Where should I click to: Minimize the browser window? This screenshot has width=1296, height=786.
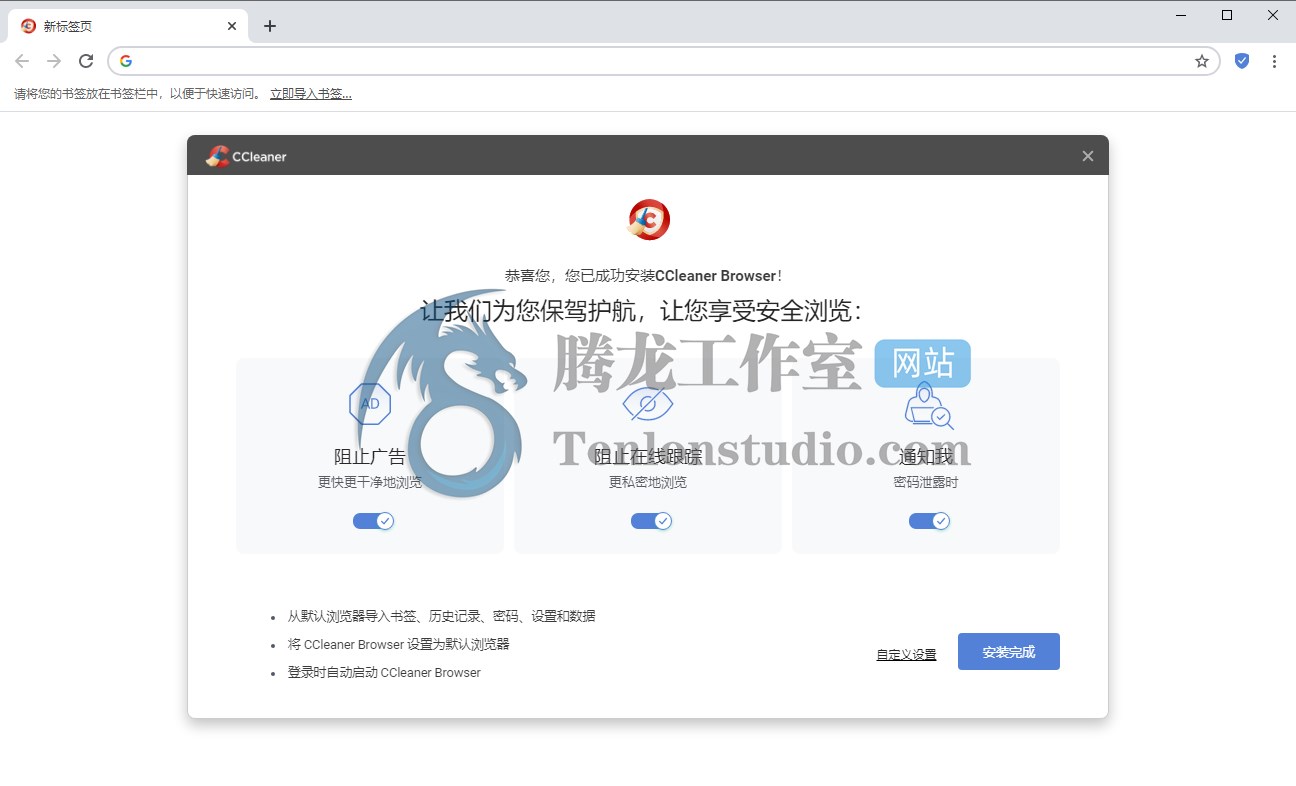(x=1181, y=15)
